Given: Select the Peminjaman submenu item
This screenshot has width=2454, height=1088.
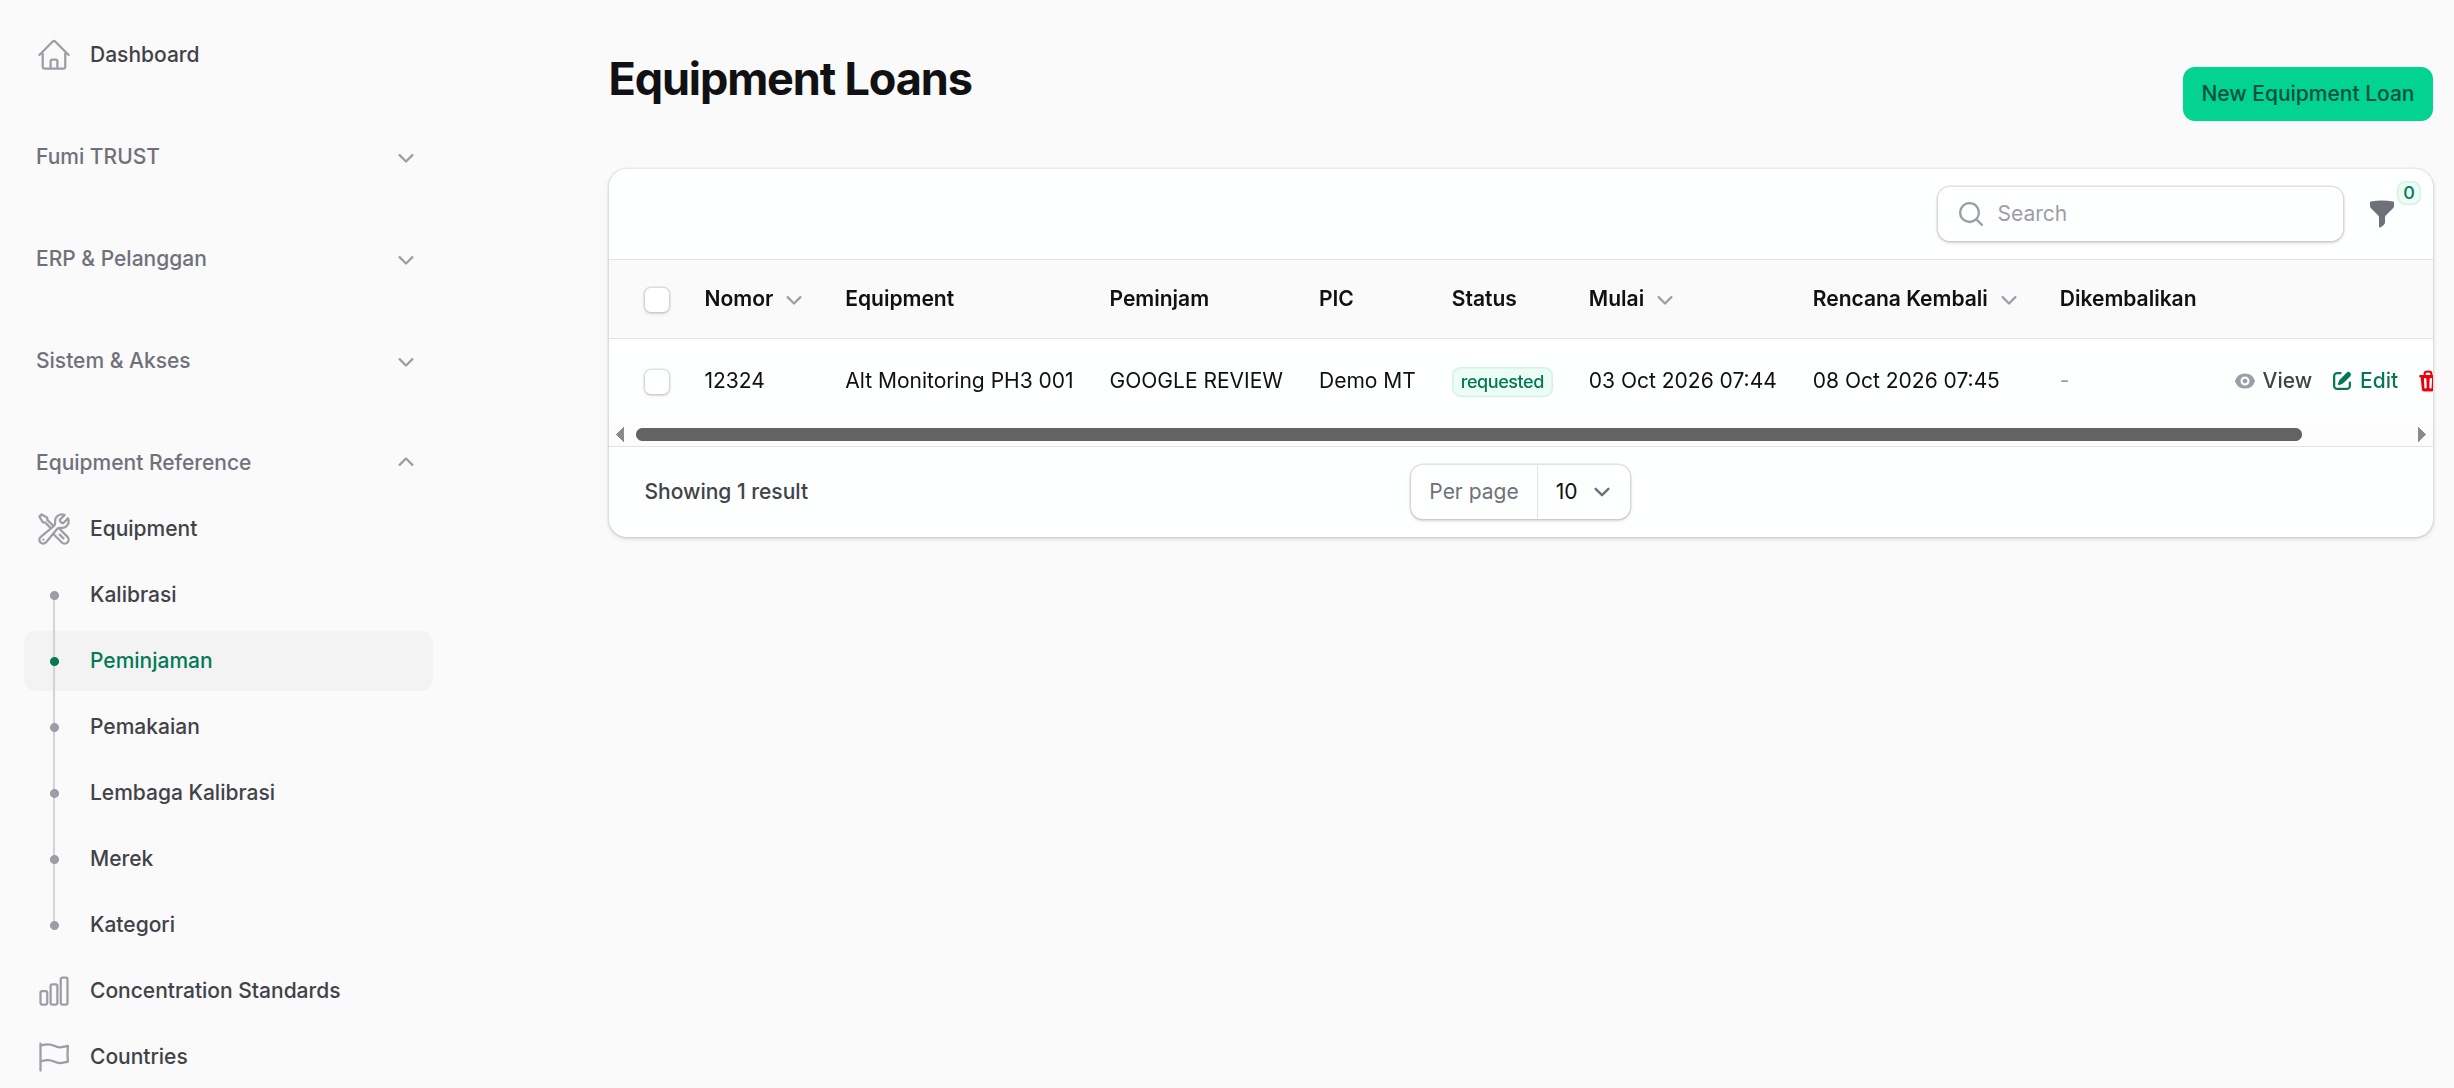Looking at the screenshot, I should (x=228, y=661).
